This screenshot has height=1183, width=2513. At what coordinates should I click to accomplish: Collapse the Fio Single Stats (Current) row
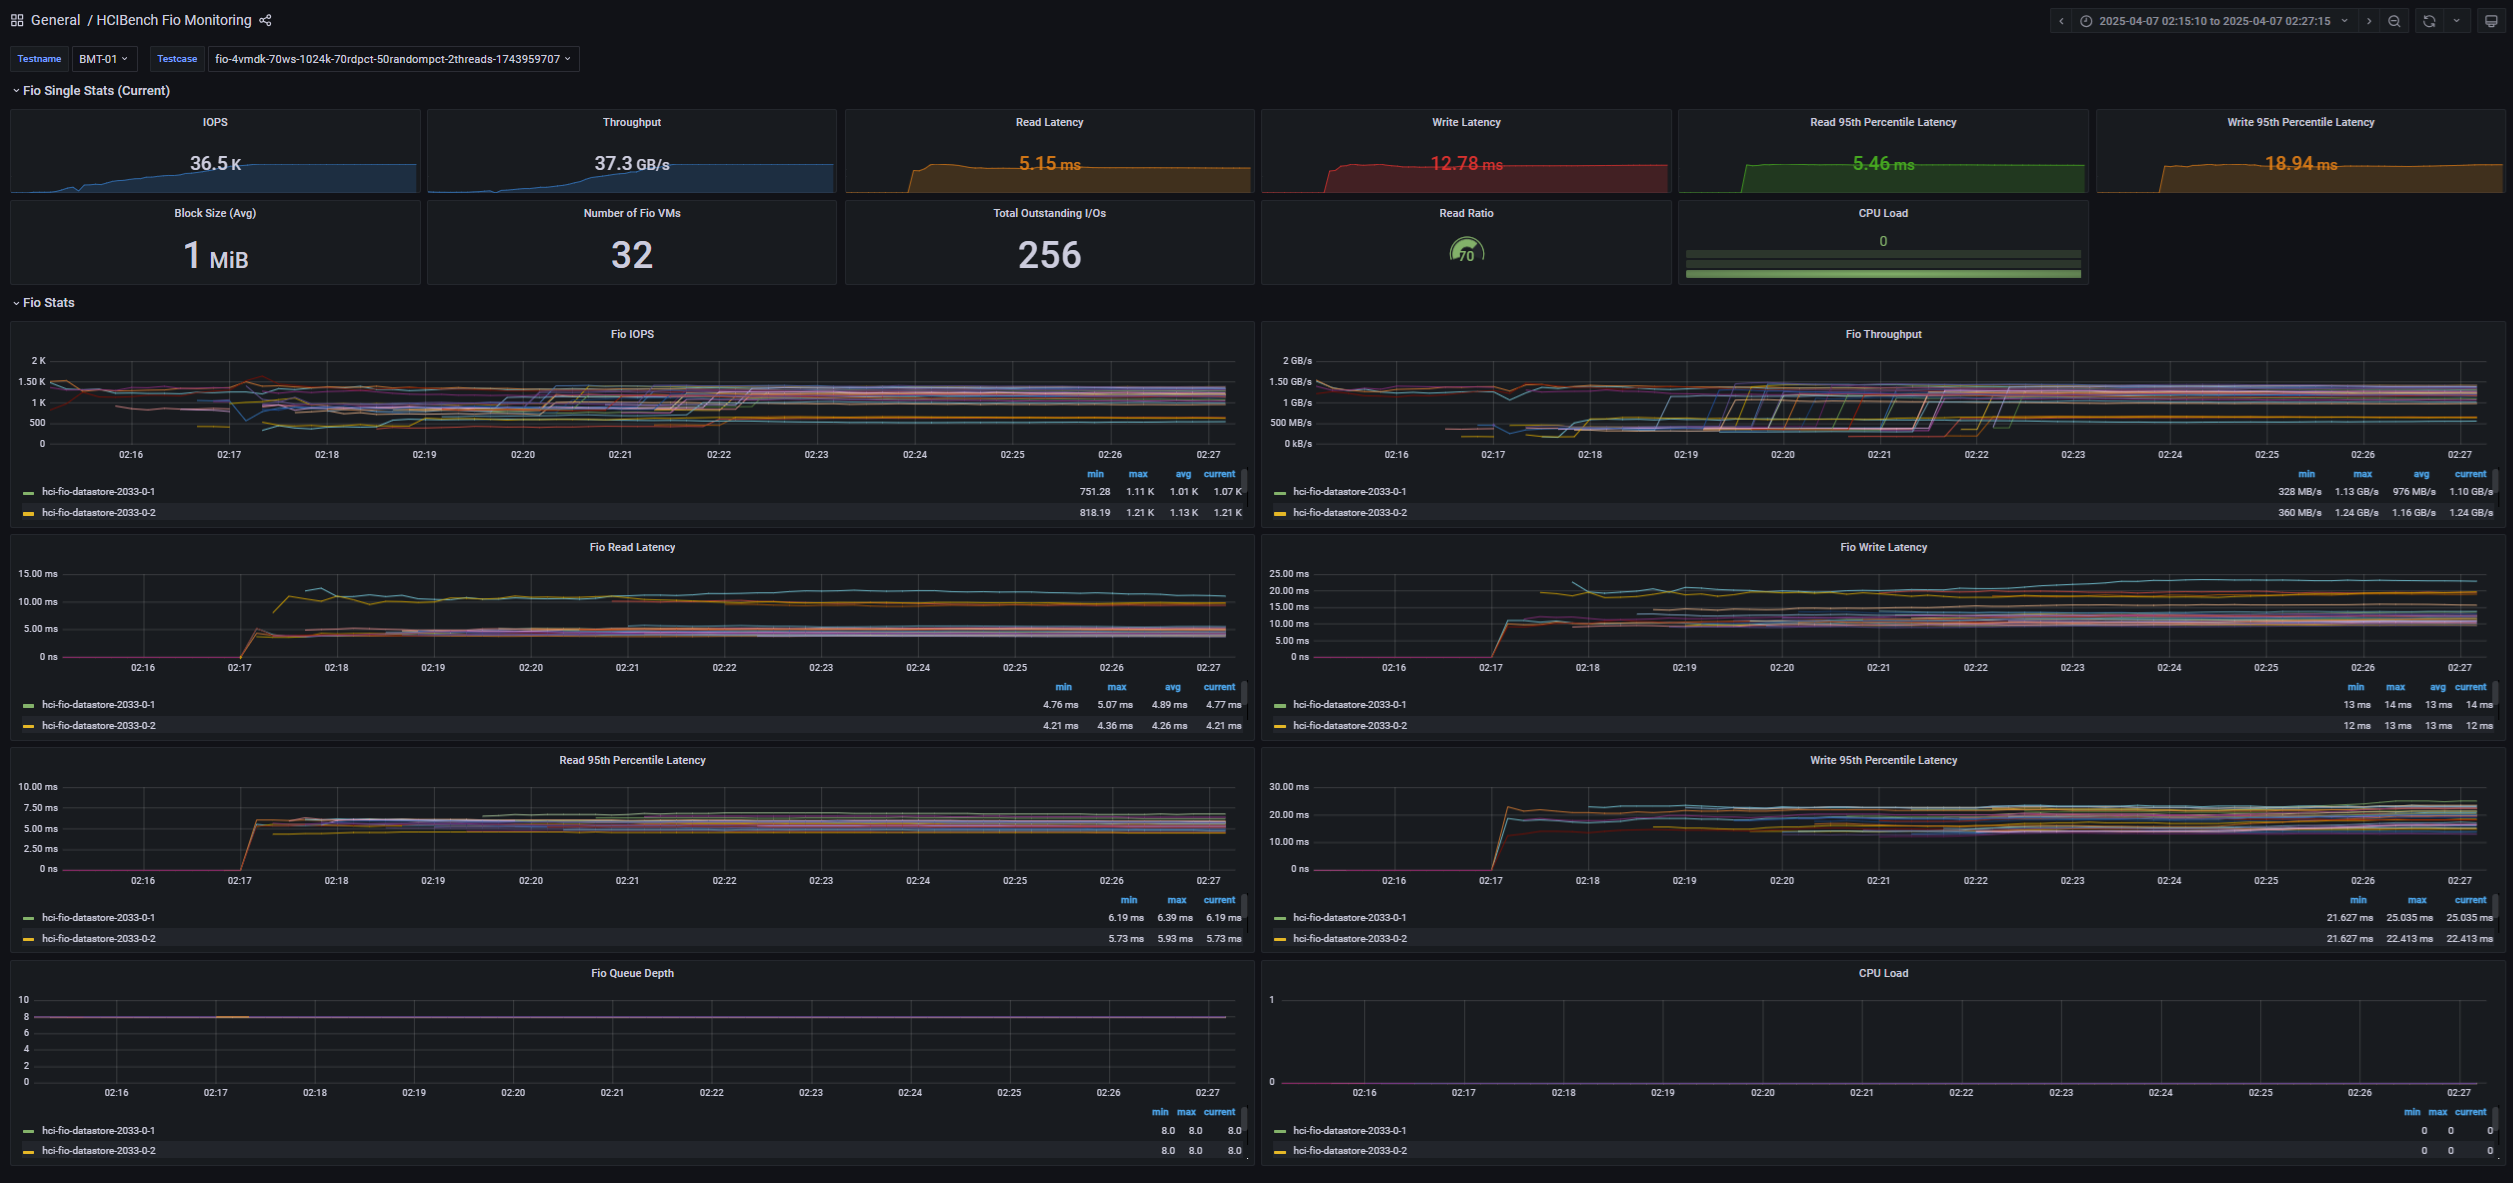pyautogui.click(x=96, y=91)
